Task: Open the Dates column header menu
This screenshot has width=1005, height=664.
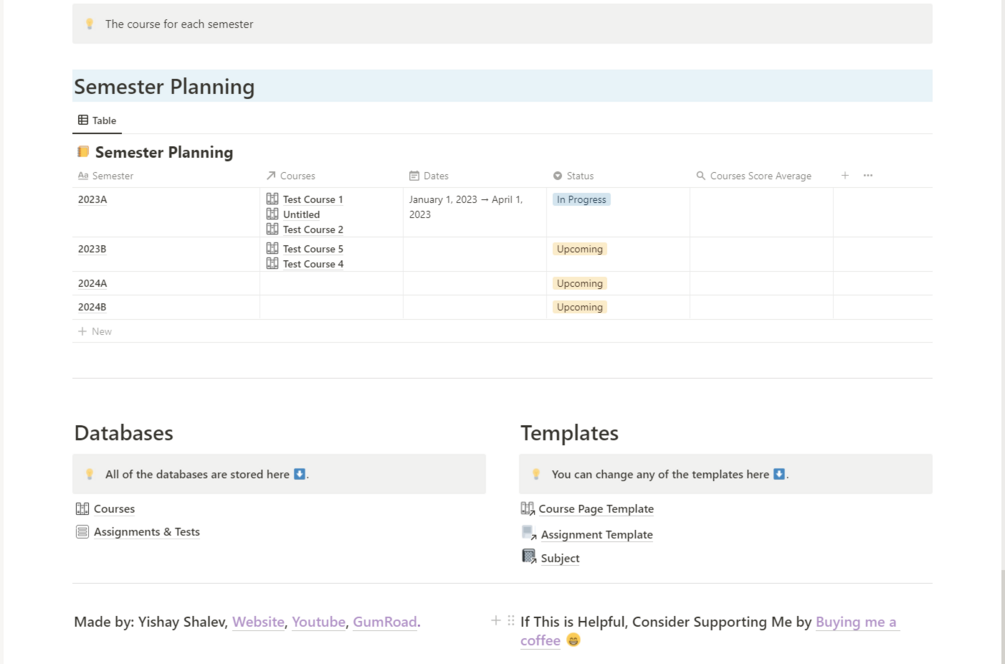Action: point(436,176)
